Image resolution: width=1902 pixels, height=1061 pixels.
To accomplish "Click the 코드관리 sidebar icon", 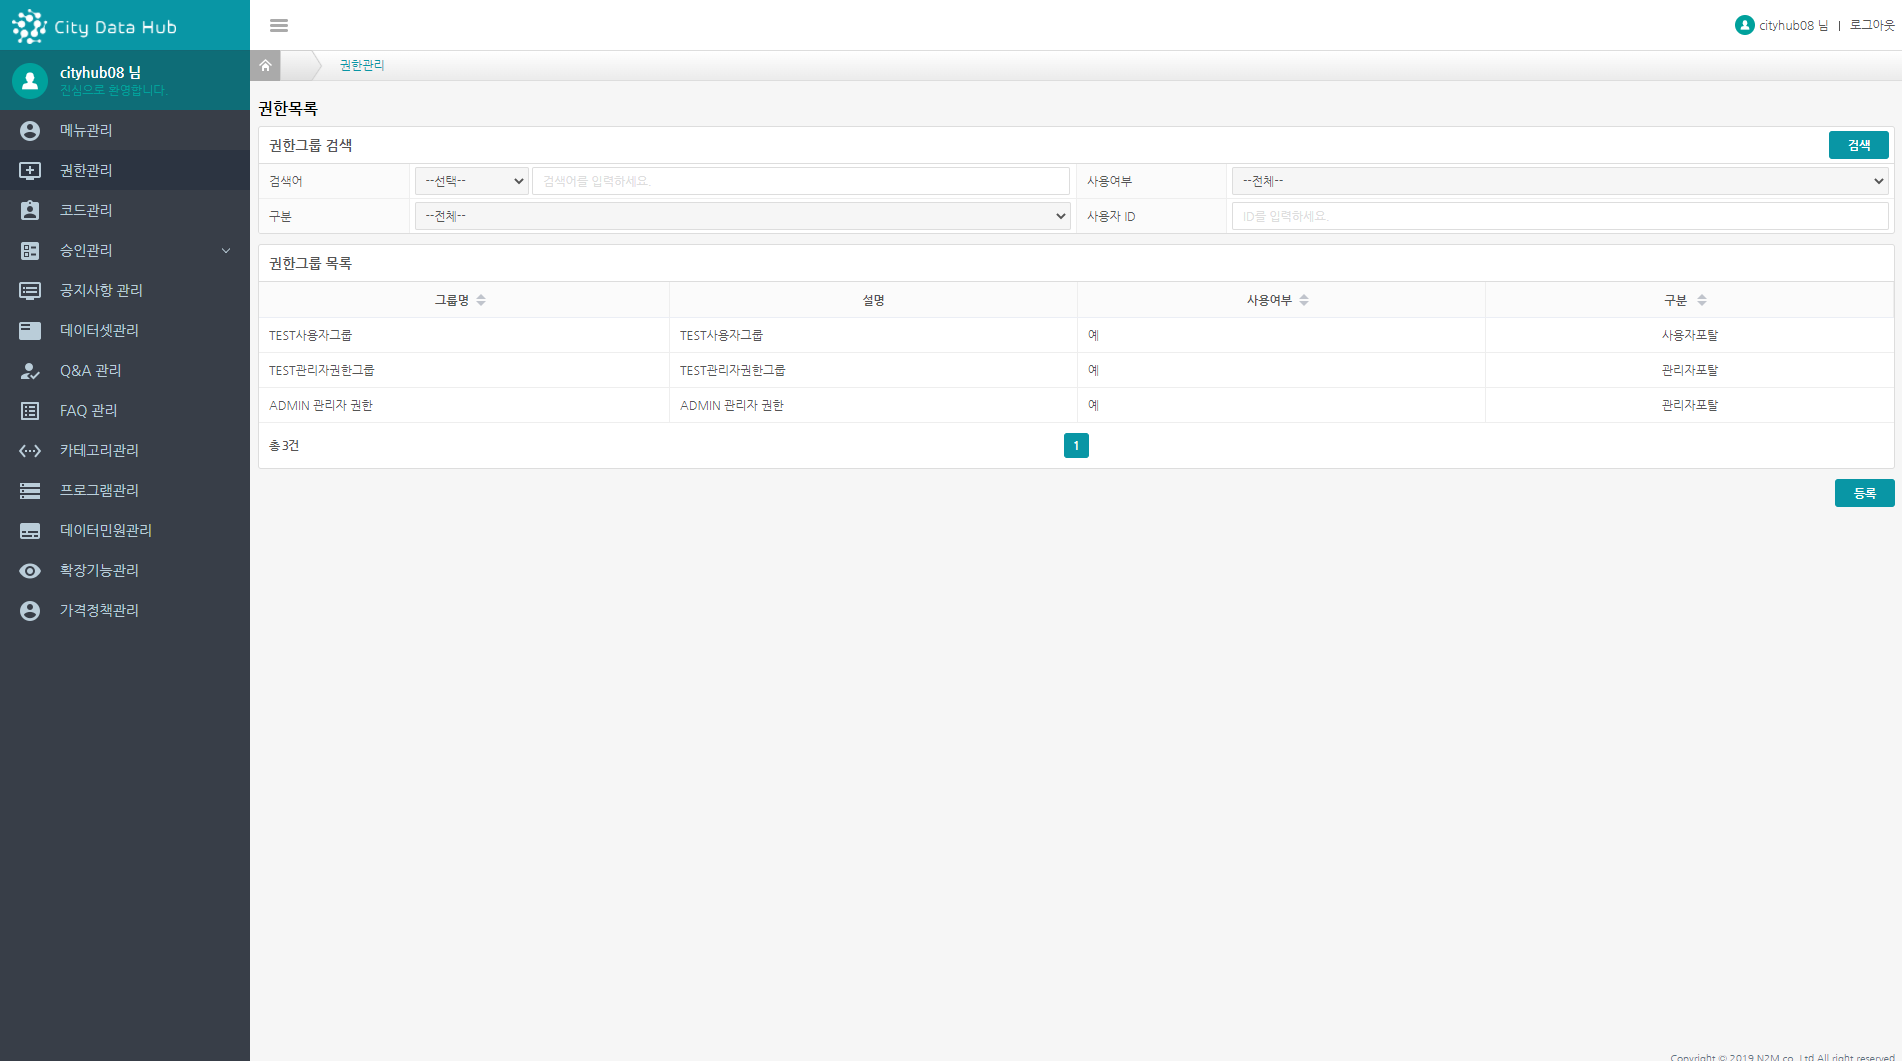I will pos(30,211).
